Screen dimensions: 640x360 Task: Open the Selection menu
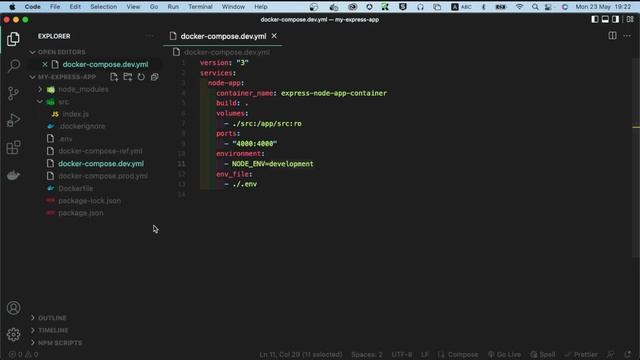(104, 7)
